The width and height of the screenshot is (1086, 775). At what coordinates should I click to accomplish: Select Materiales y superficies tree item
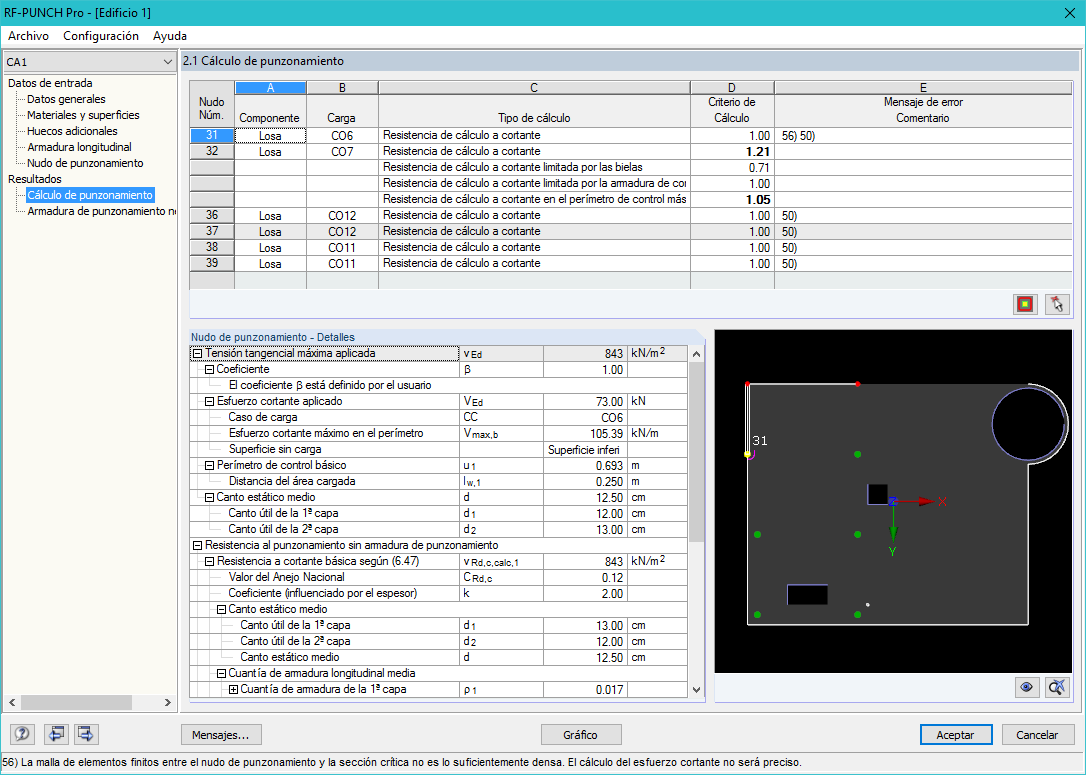(x=83, y=115)
